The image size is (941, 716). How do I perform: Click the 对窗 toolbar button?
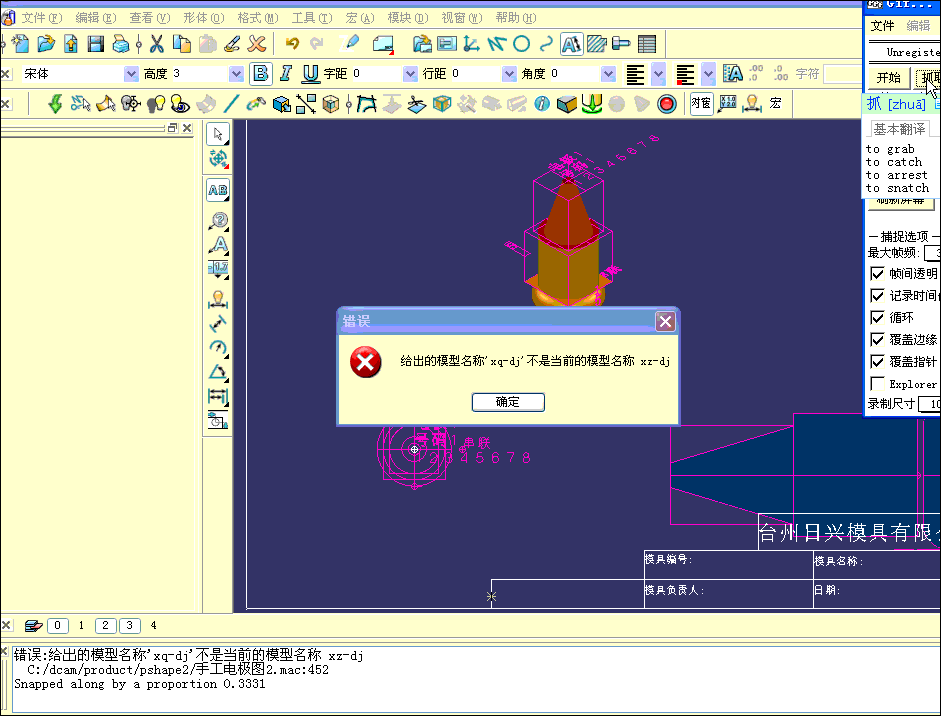click(701, 104)
